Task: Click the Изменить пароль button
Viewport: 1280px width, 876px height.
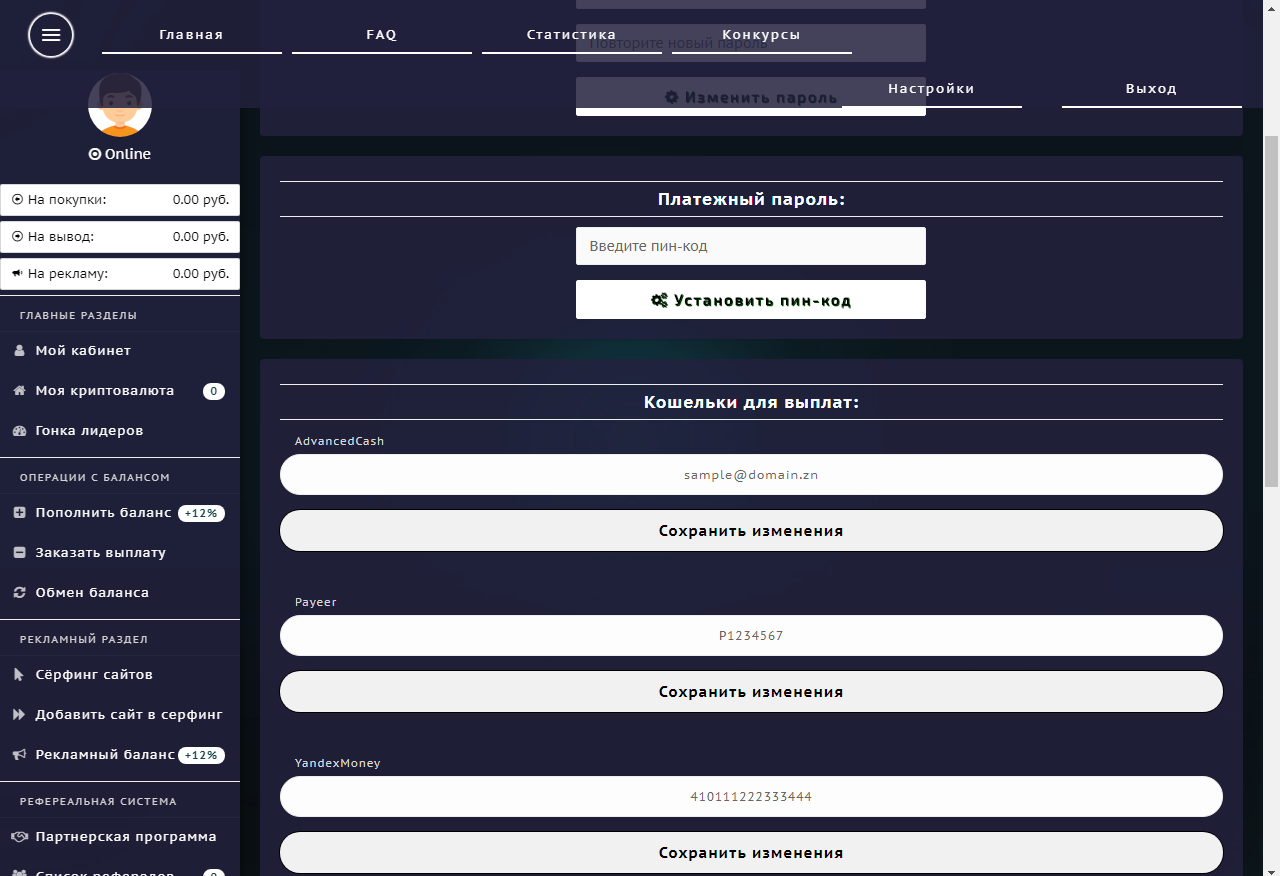Action: tap(751, 97)
